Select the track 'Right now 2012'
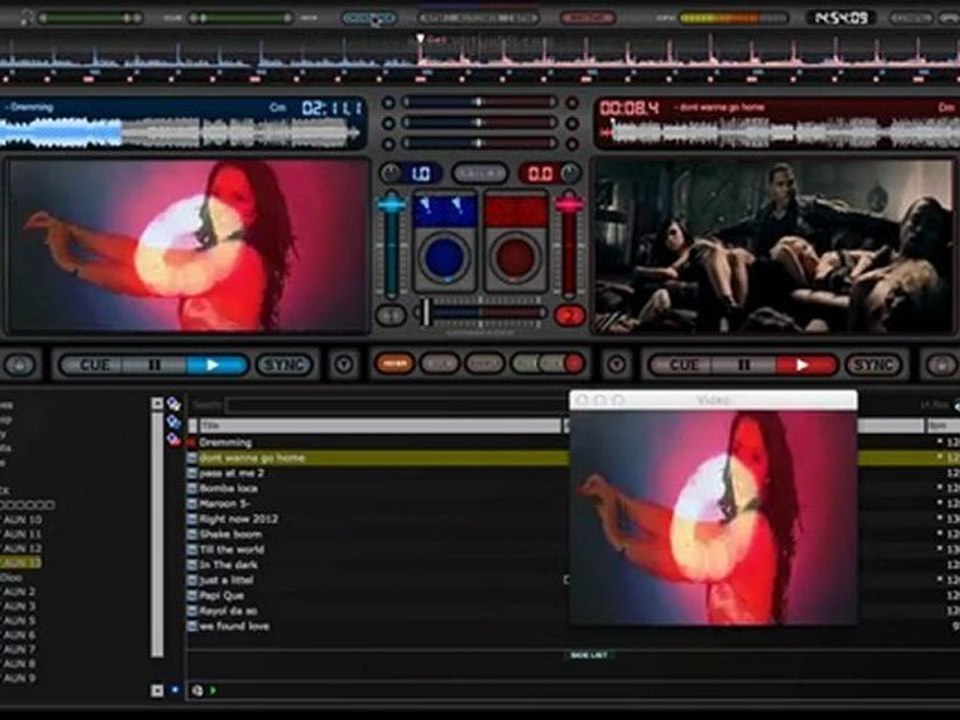The height and width of the screenshot is (720, 960). [x=239, y=519]
